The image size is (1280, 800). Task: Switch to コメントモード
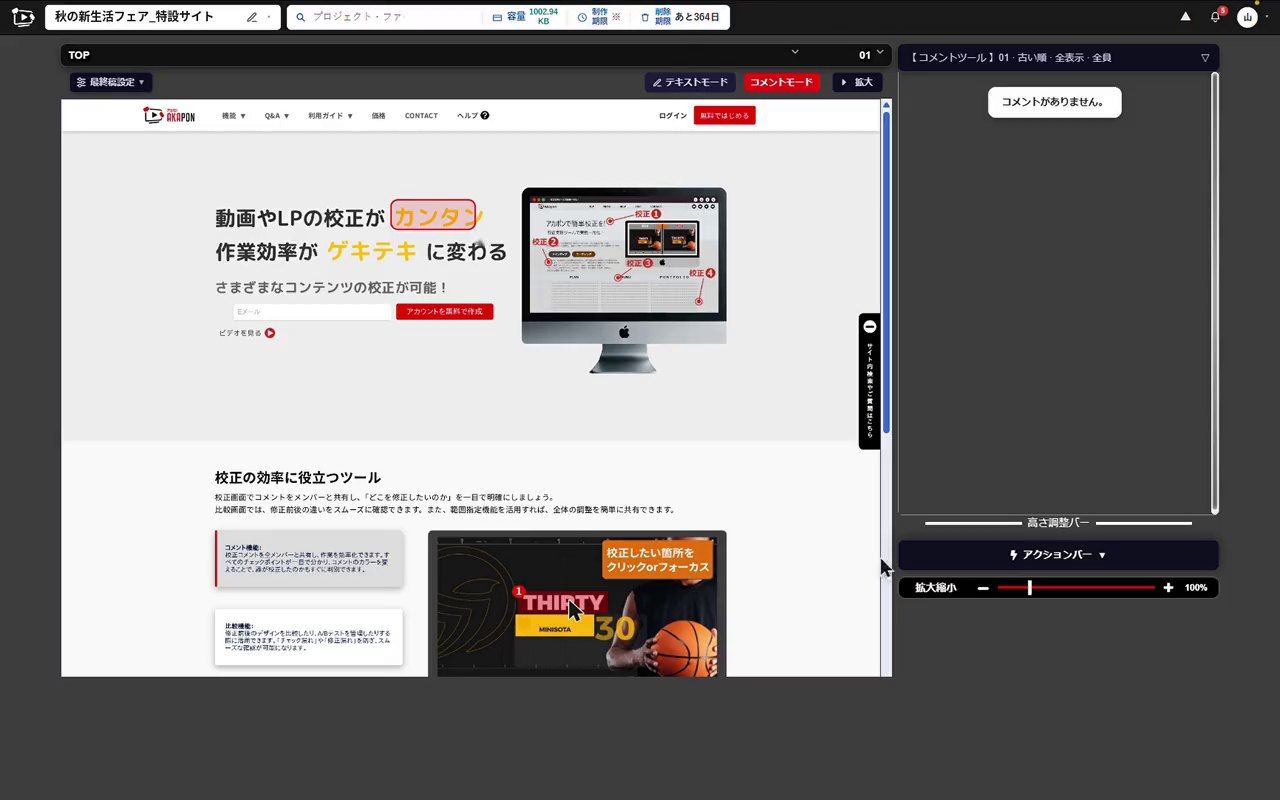pos(782,82)
